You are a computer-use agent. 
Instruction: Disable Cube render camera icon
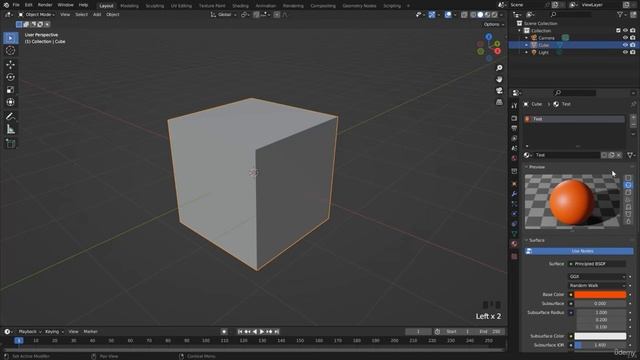tap(633, 45)
